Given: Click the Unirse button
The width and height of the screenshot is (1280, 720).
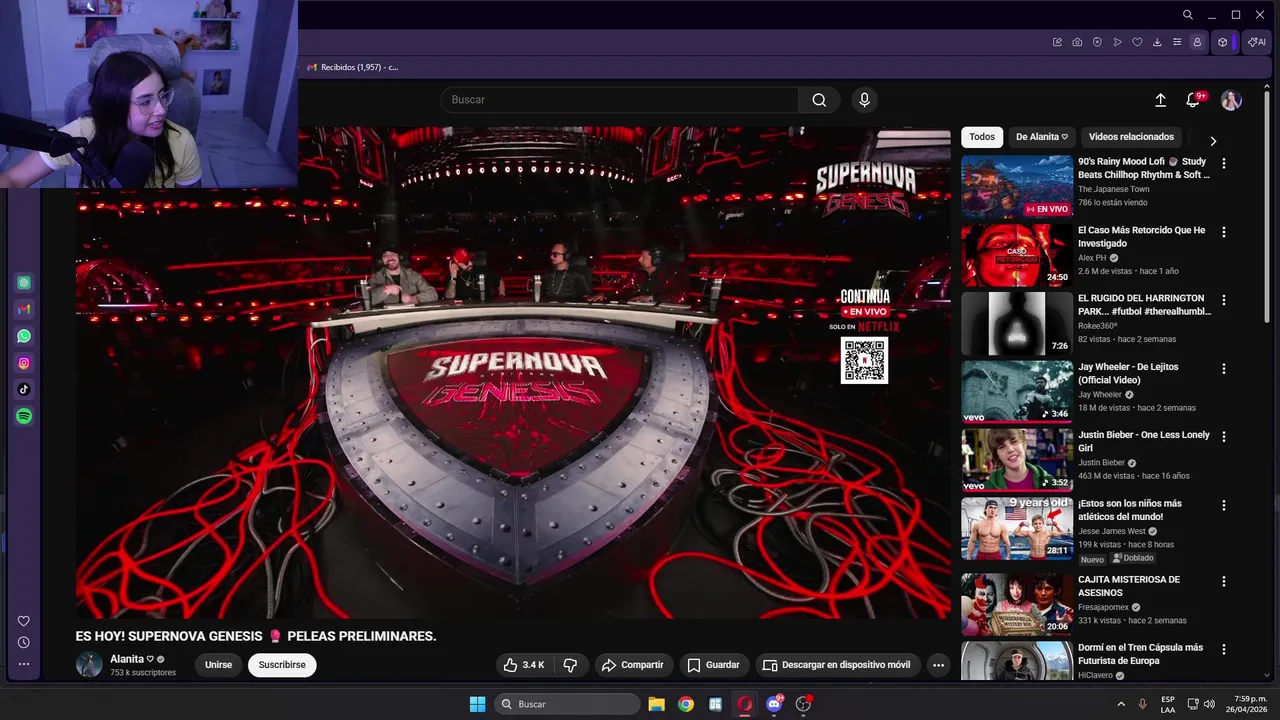Looking at the screenshot, I should coord(218,665).
